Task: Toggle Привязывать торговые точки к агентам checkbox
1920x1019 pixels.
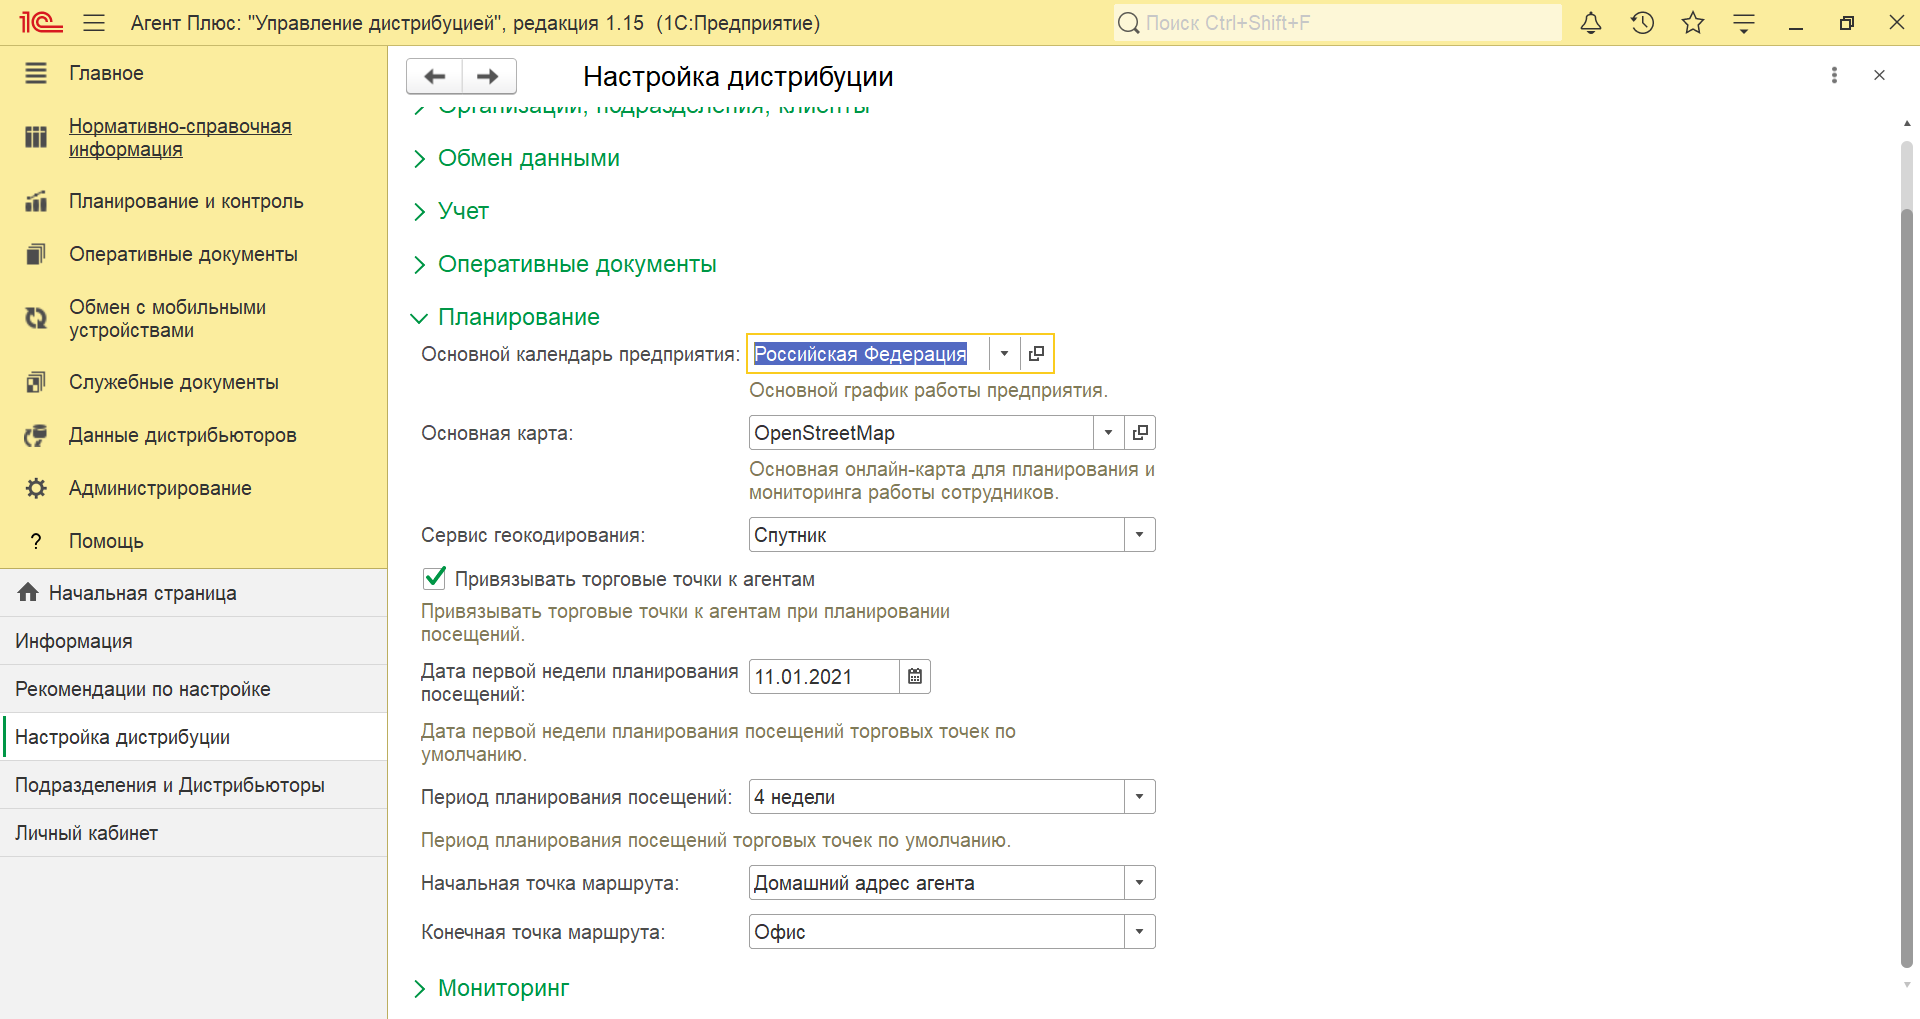Action: point(434,578)
